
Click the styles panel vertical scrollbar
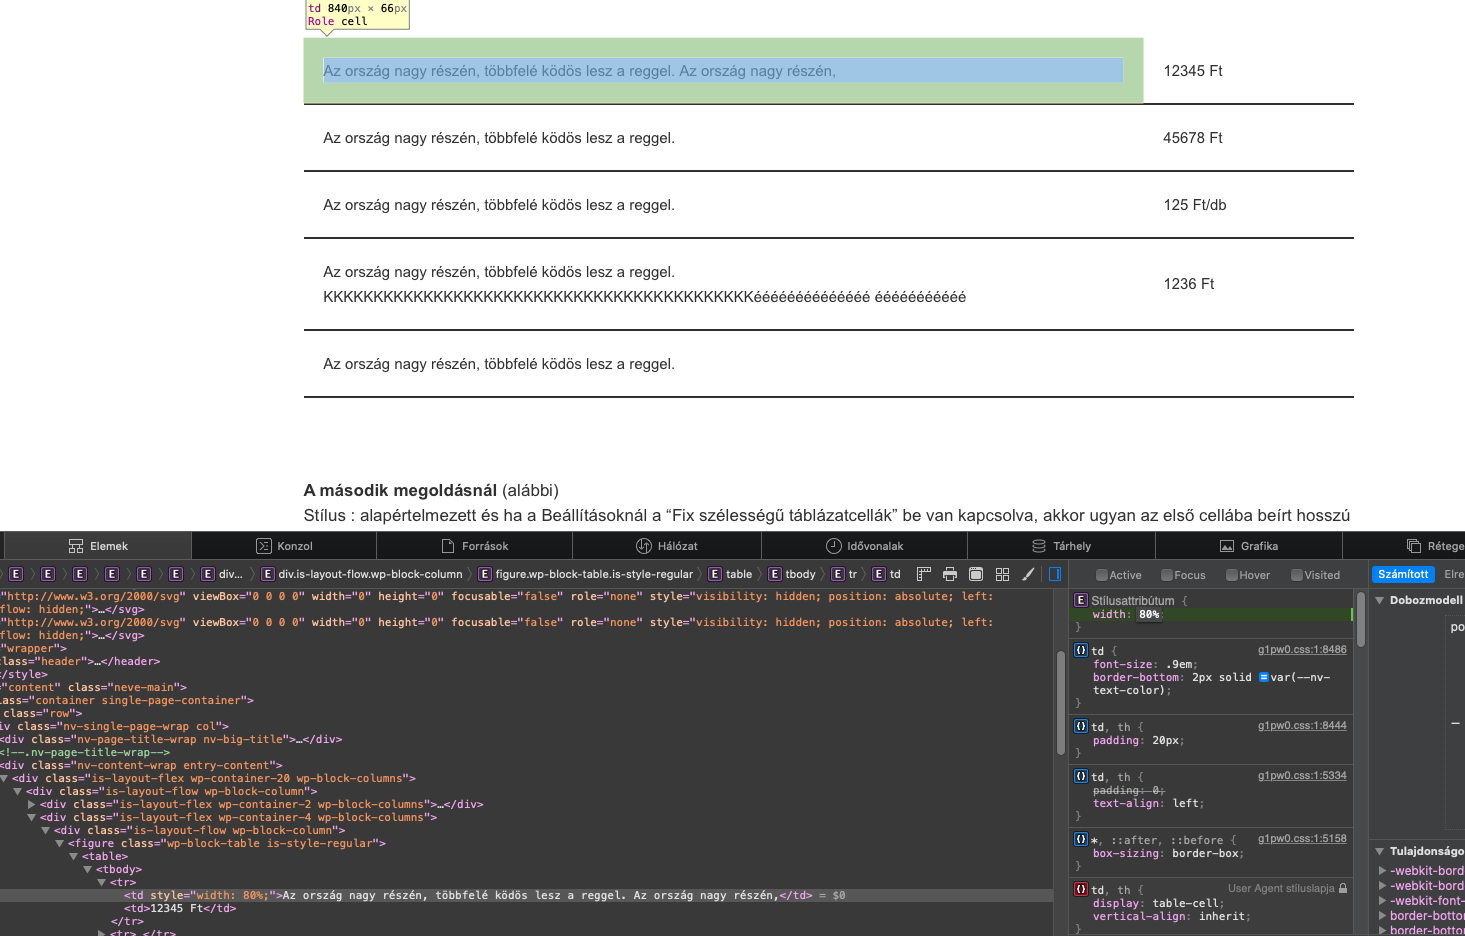[1361, 620]
